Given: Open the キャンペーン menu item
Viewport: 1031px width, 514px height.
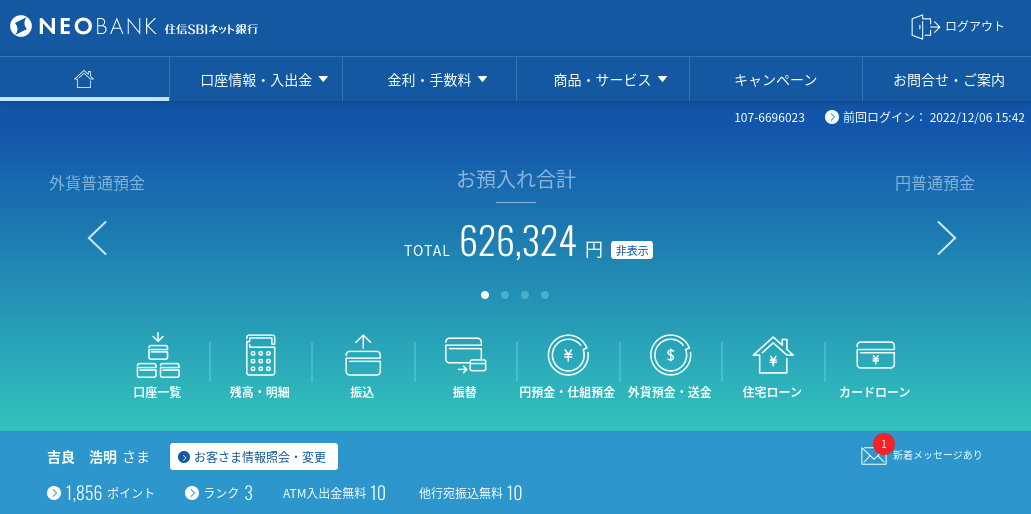Looking at the screenshot, I should (x=776, y=80).
